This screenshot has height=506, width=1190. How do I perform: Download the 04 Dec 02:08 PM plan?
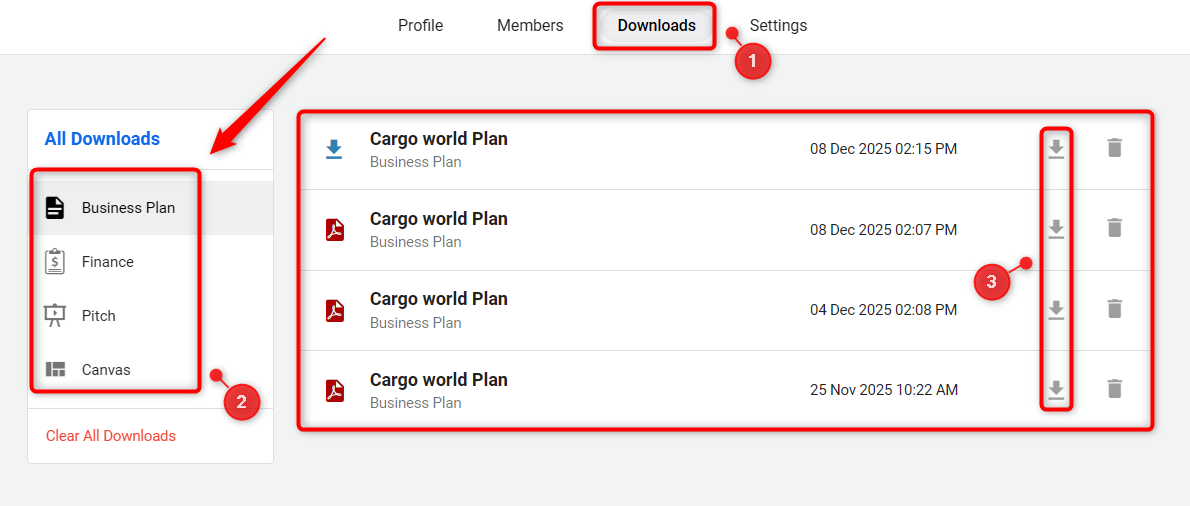(x=1055, y=310)
